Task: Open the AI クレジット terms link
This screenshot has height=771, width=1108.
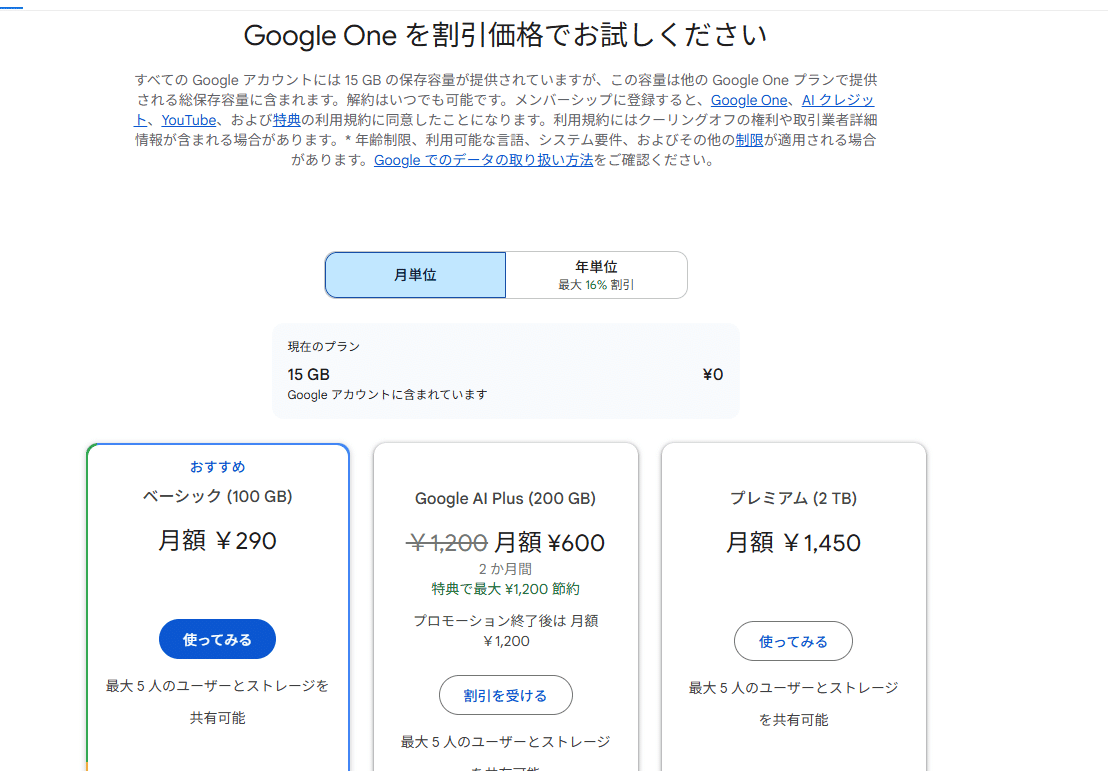Action: tap(837, 100)
